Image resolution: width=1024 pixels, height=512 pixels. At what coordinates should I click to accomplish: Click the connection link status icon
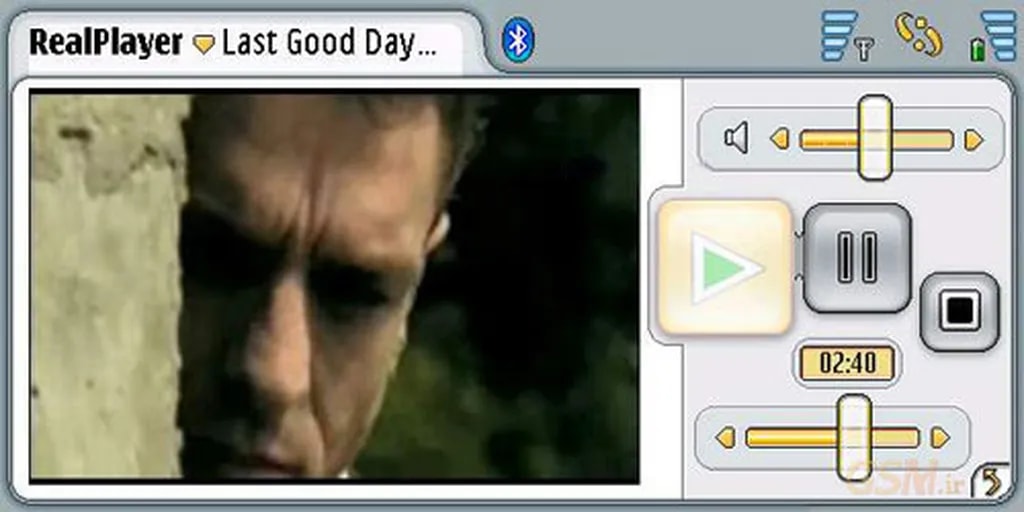click(918, 35)
